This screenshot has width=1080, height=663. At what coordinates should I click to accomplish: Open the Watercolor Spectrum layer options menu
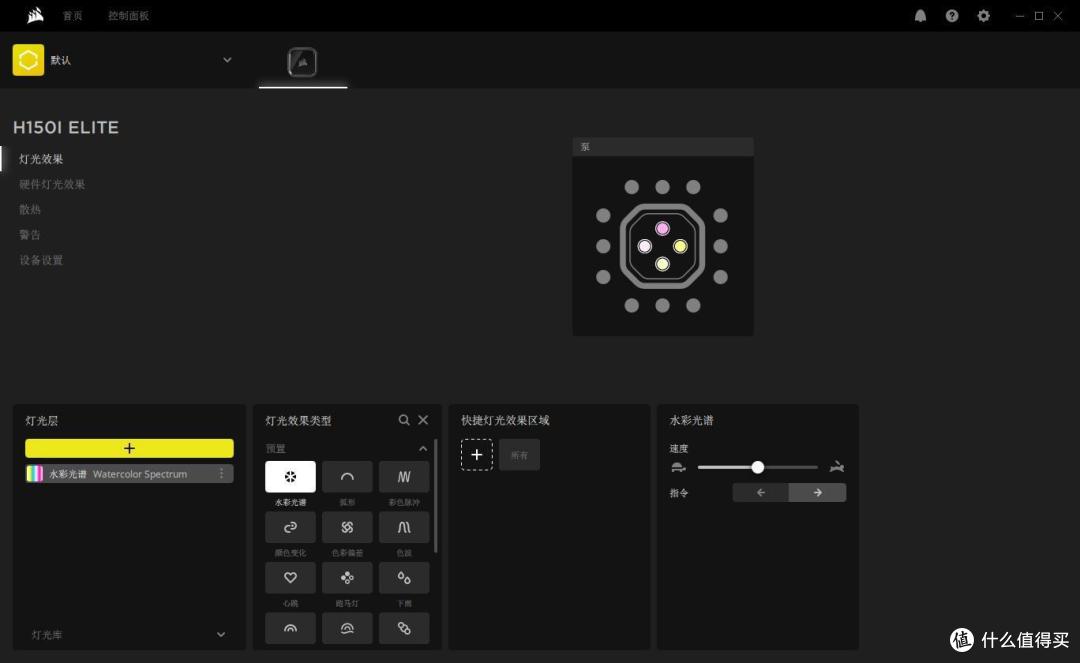221,474
